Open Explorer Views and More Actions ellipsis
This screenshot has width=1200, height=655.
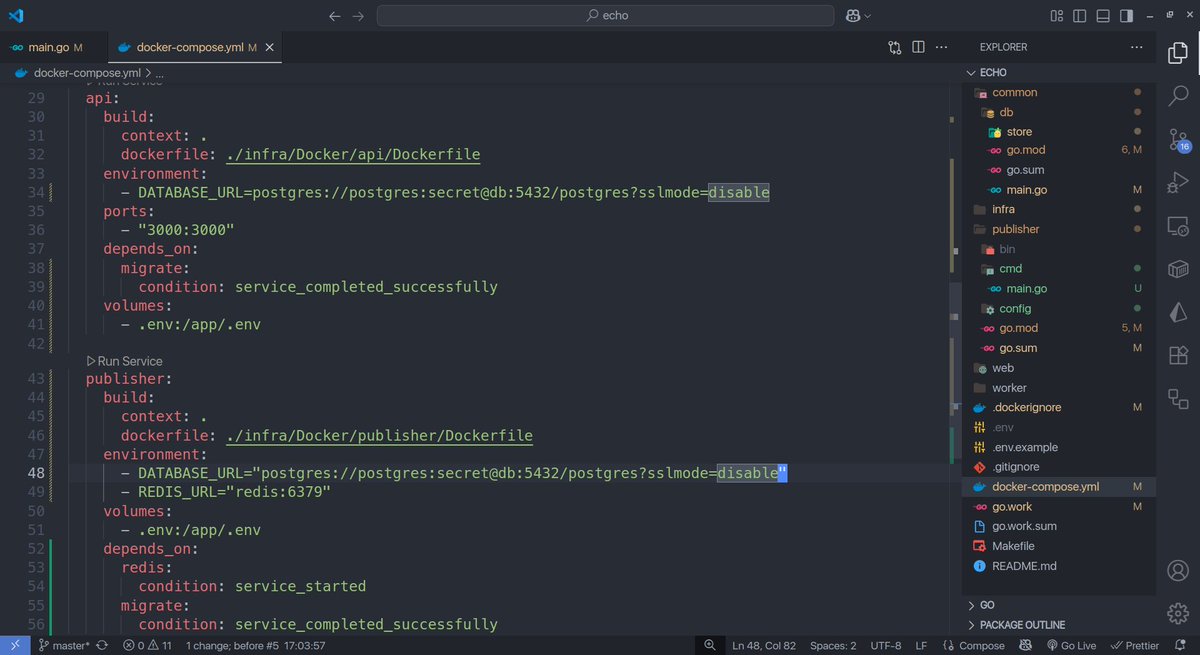1136,47
